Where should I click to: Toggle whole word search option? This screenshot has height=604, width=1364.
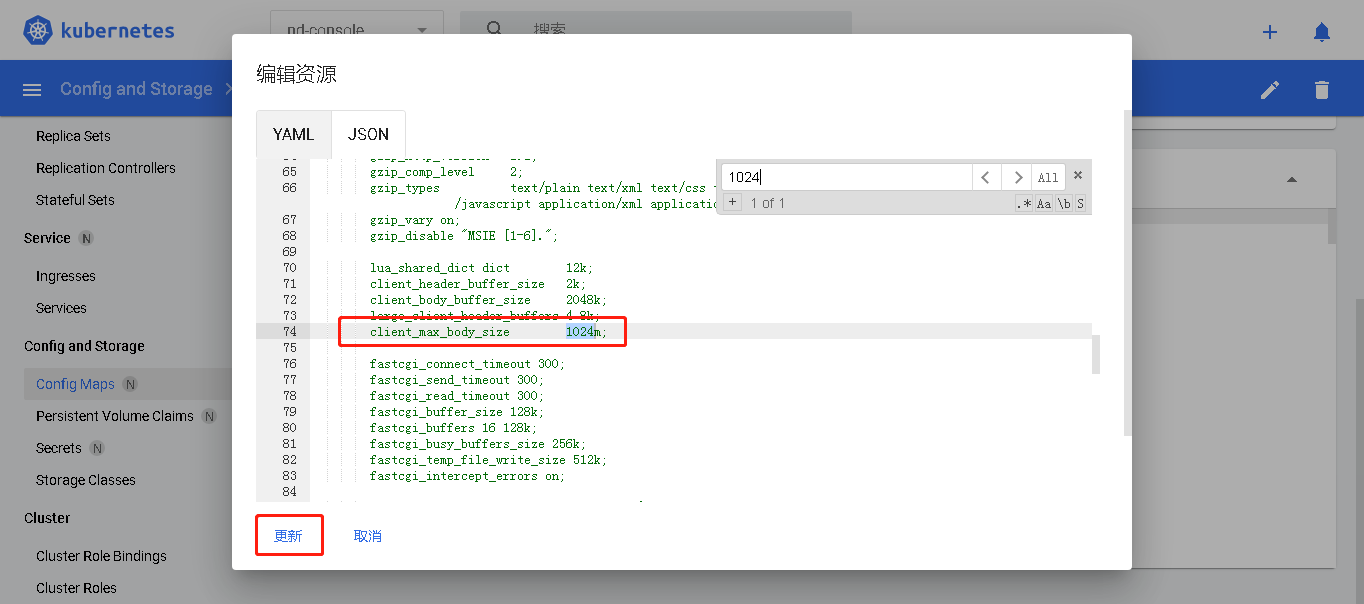point(1064,204)
